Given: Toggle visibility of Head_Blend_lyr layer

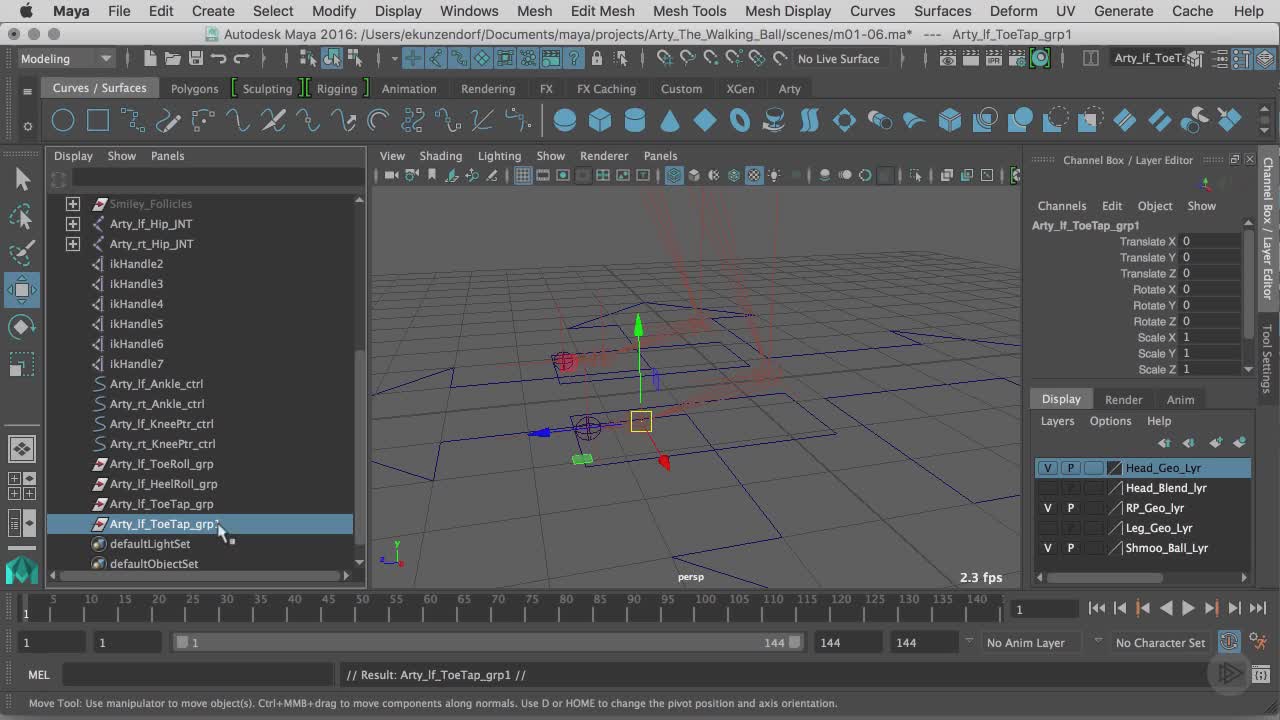Looking at the screenshot, I should pyautogui.click(x=1047, y=488).
